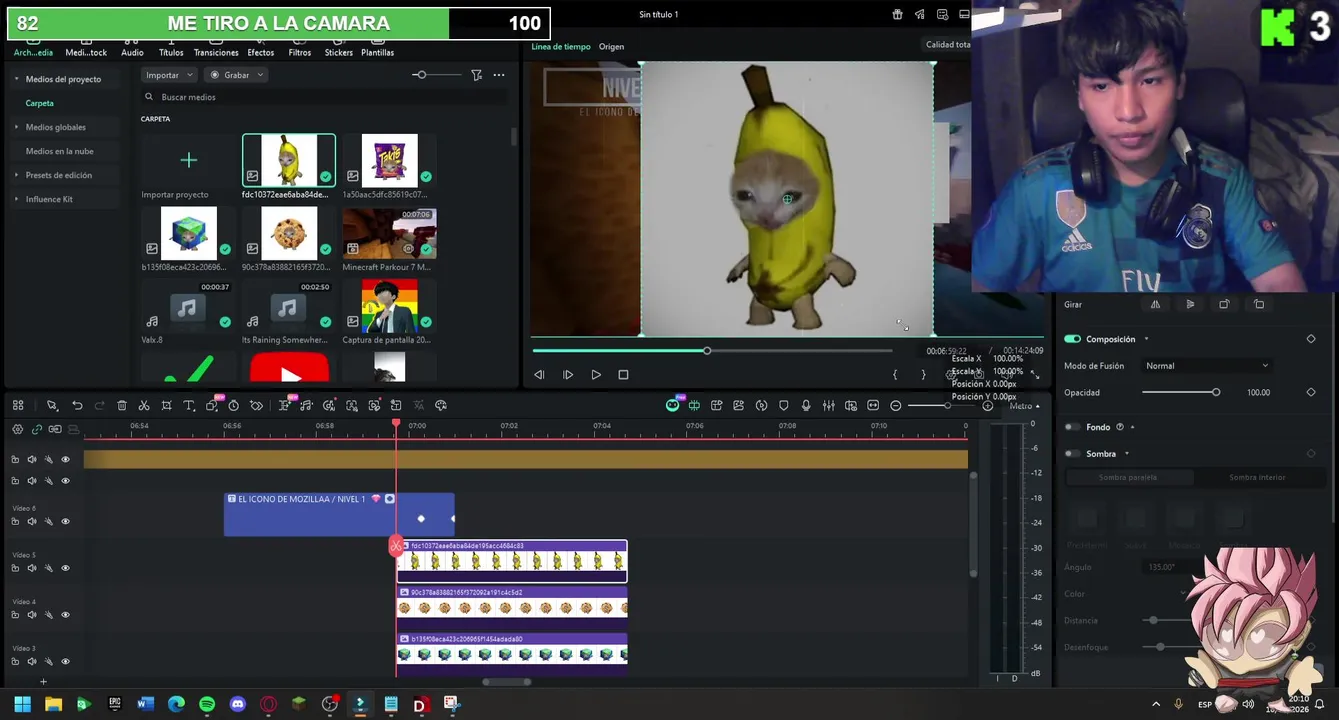Viewport: 1339px width, 720px height.
Task: Open the three-dots more options in media panel
Action: pyautogui.click(x=499, y=75)
